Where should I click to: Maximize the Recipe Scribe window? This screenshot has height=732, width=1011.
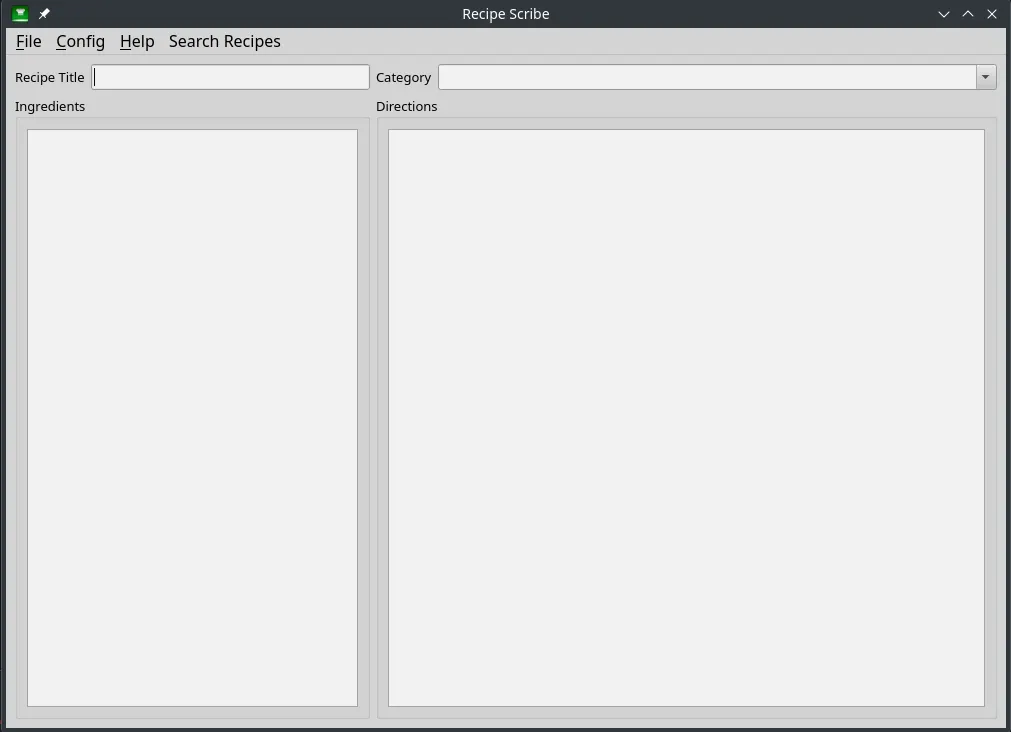point(968,14)
